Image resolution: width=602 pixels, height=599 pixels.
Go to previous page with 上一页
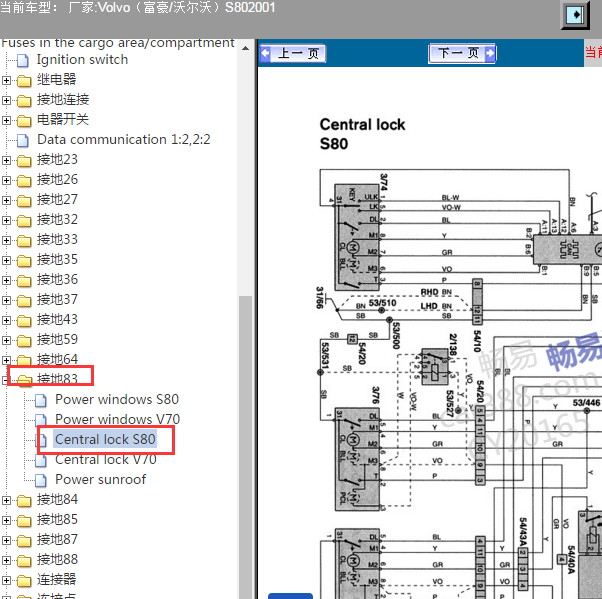point(293,53)
